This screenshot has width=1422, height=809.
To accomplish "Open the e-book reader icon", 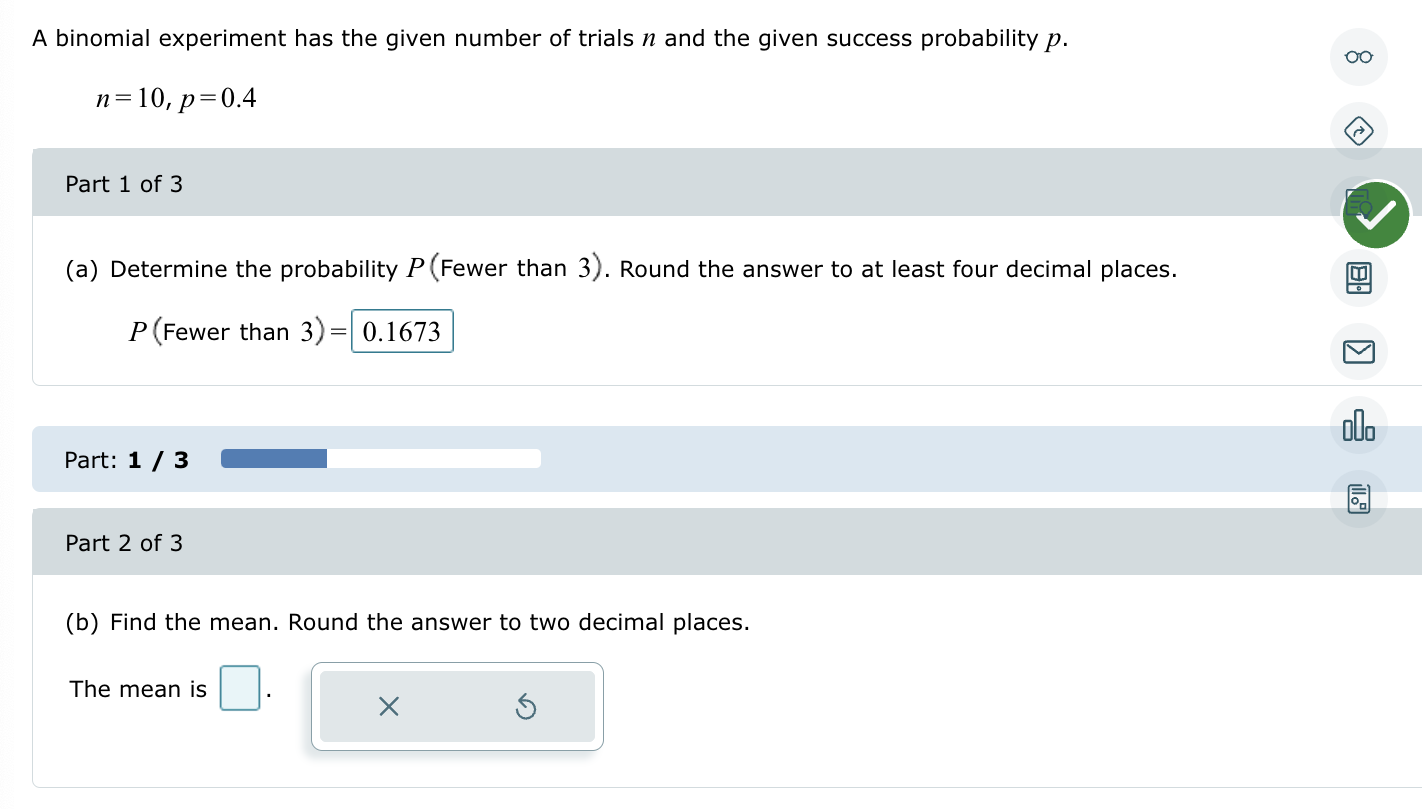I will (x=1358, y=279).
